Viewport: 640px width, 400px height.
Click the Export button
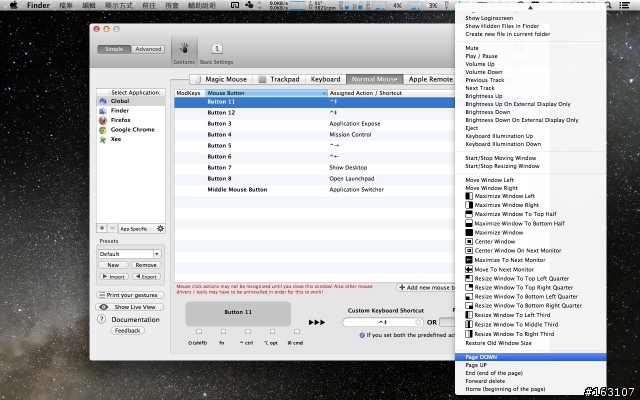tap(146, 276)
